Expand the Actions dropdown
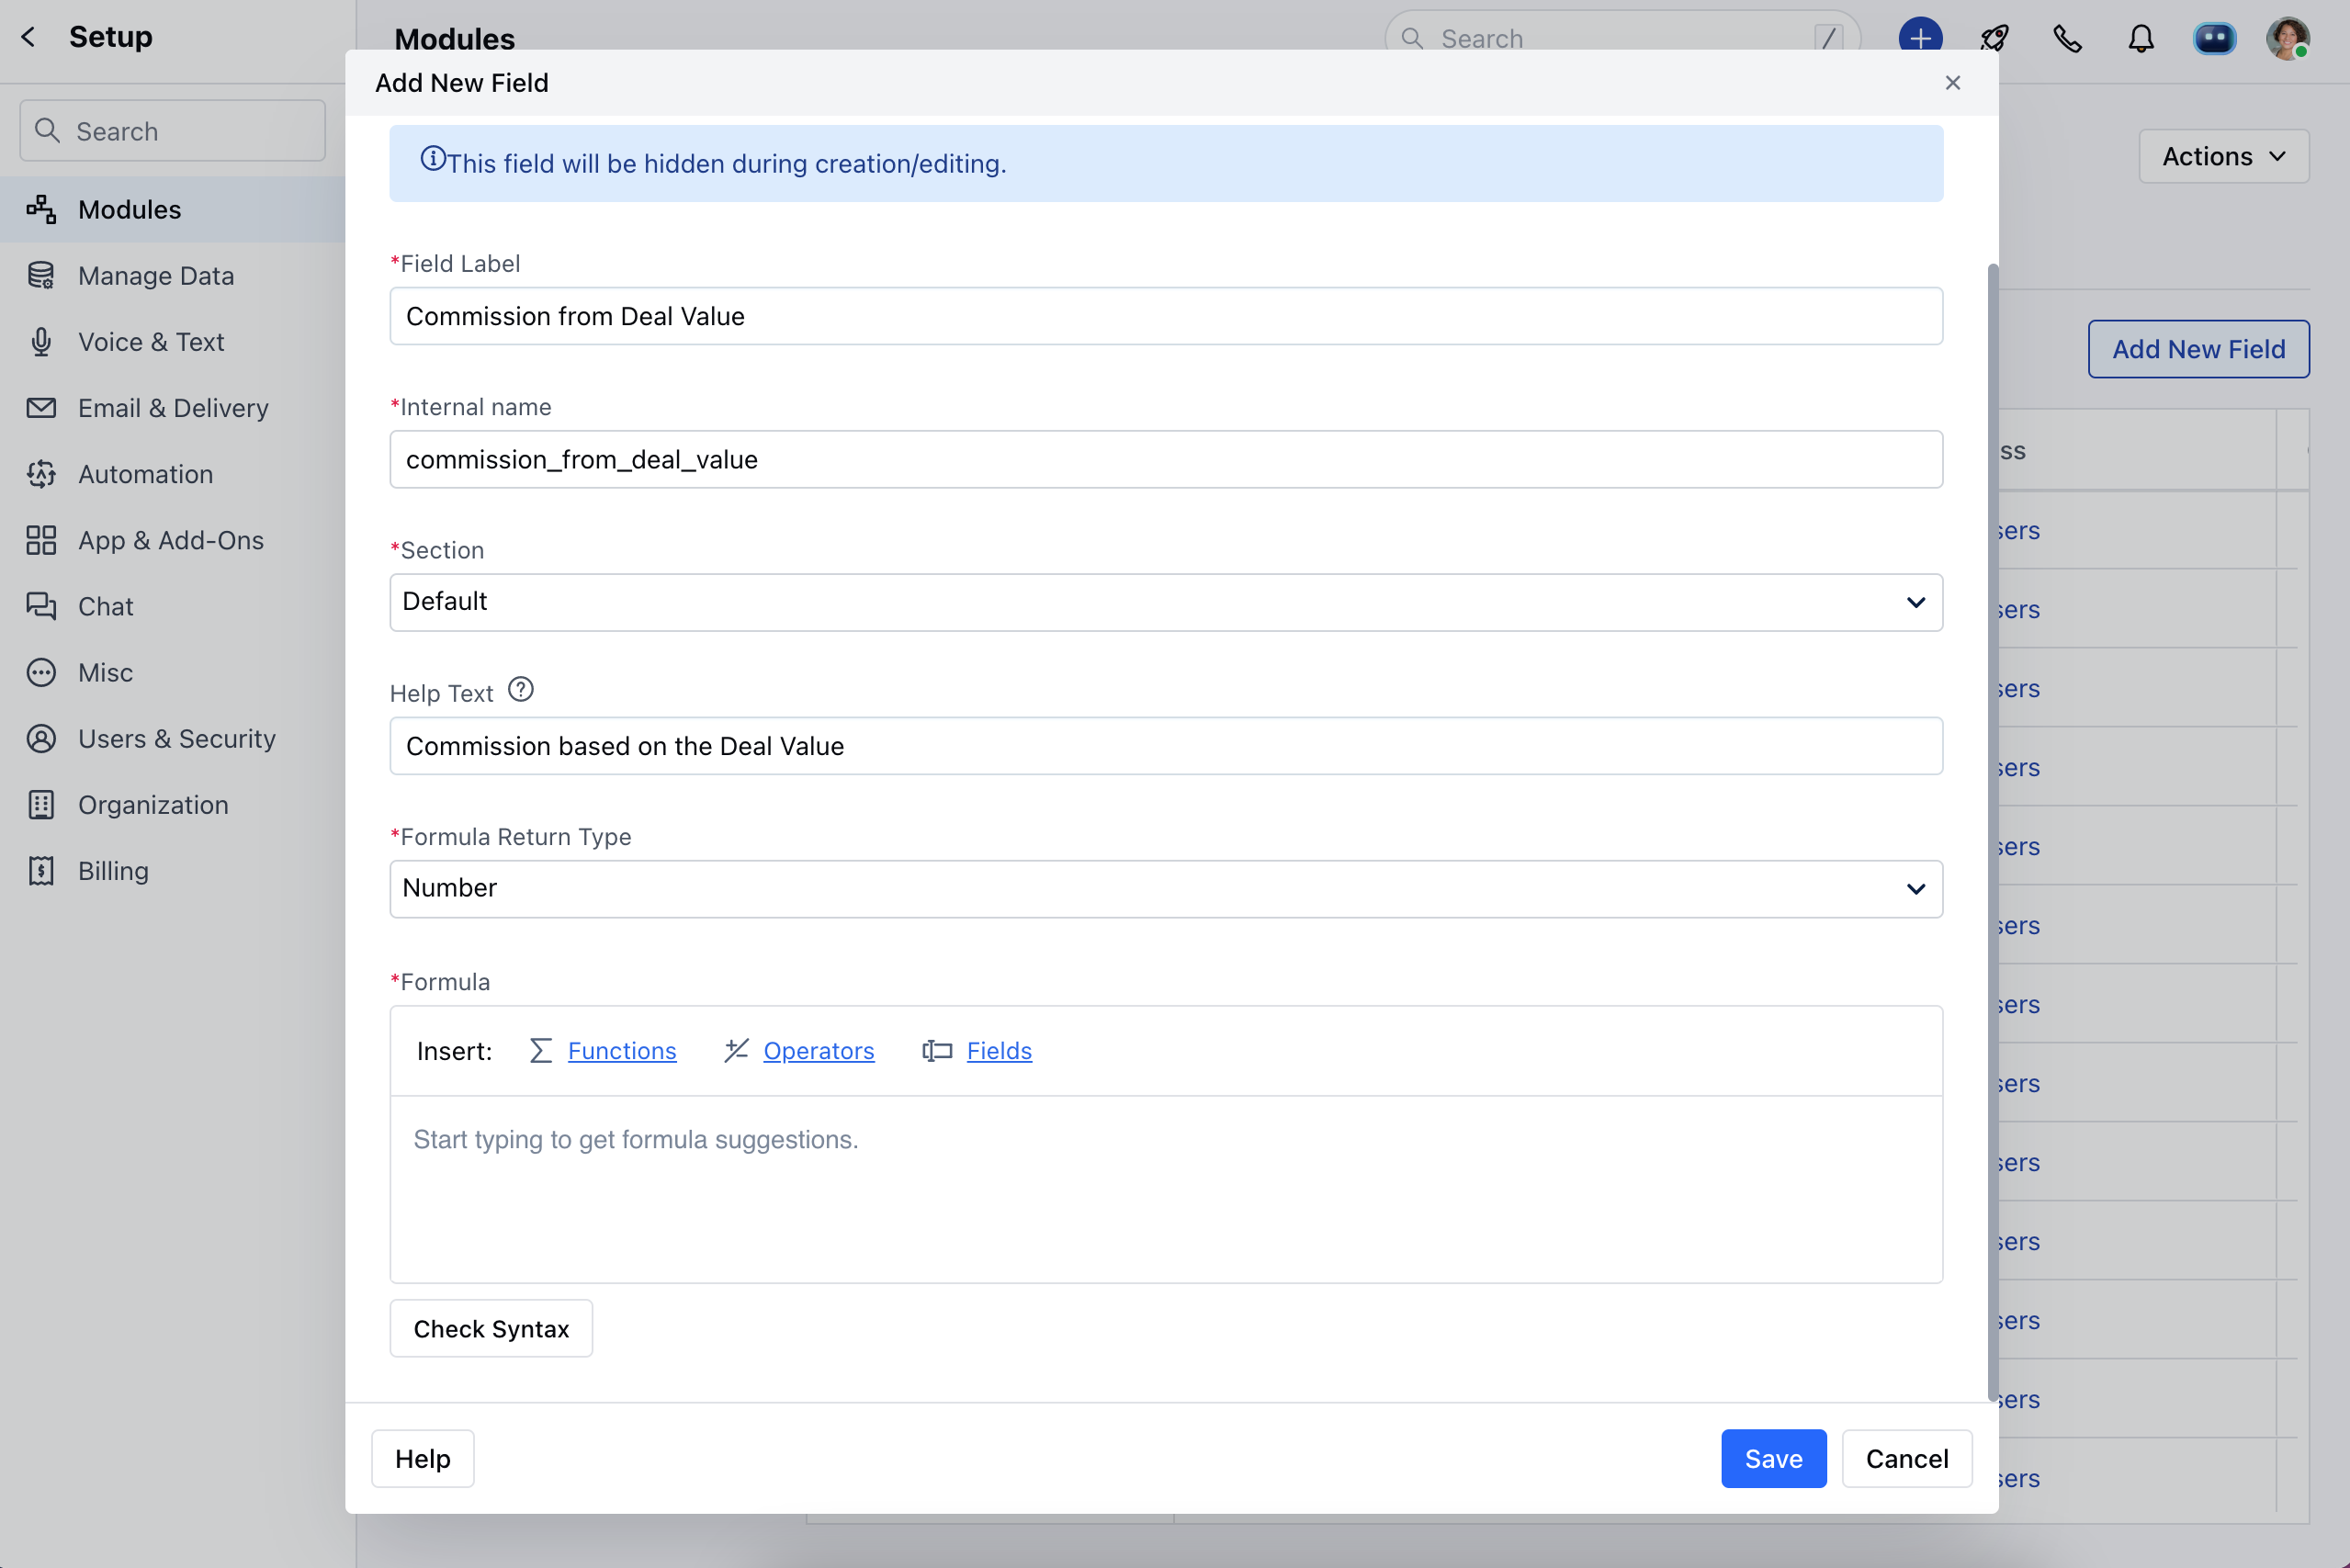 pos(2223,156)
